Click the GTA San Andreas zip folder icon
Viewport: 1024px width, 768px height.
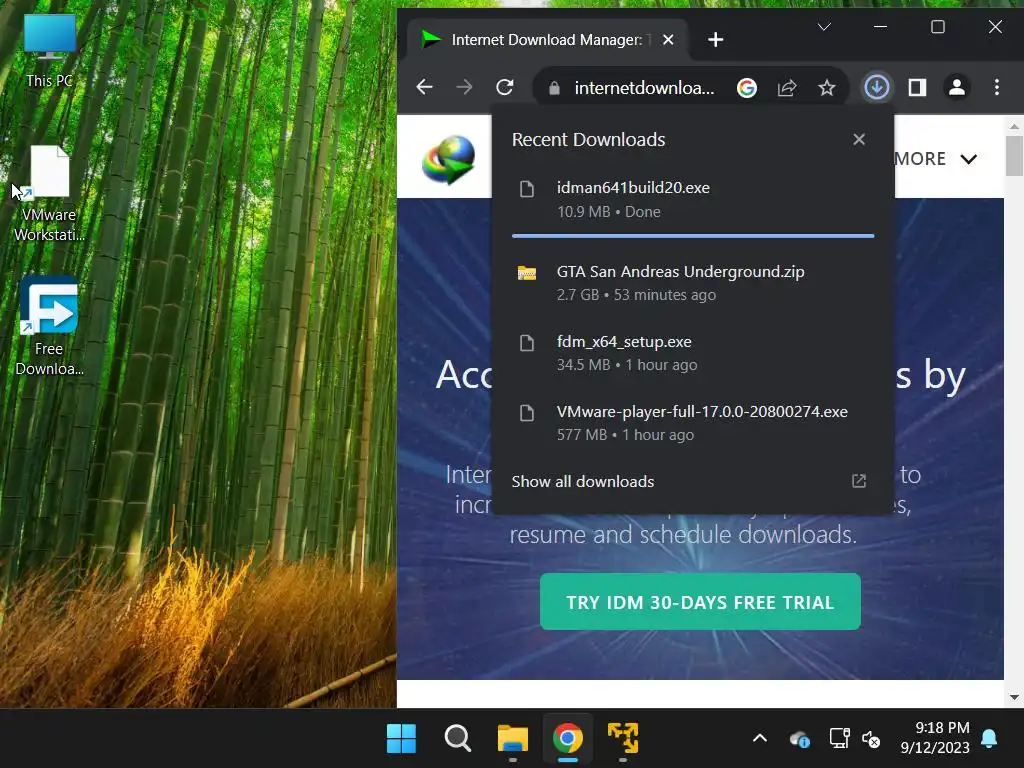[526, 273]
